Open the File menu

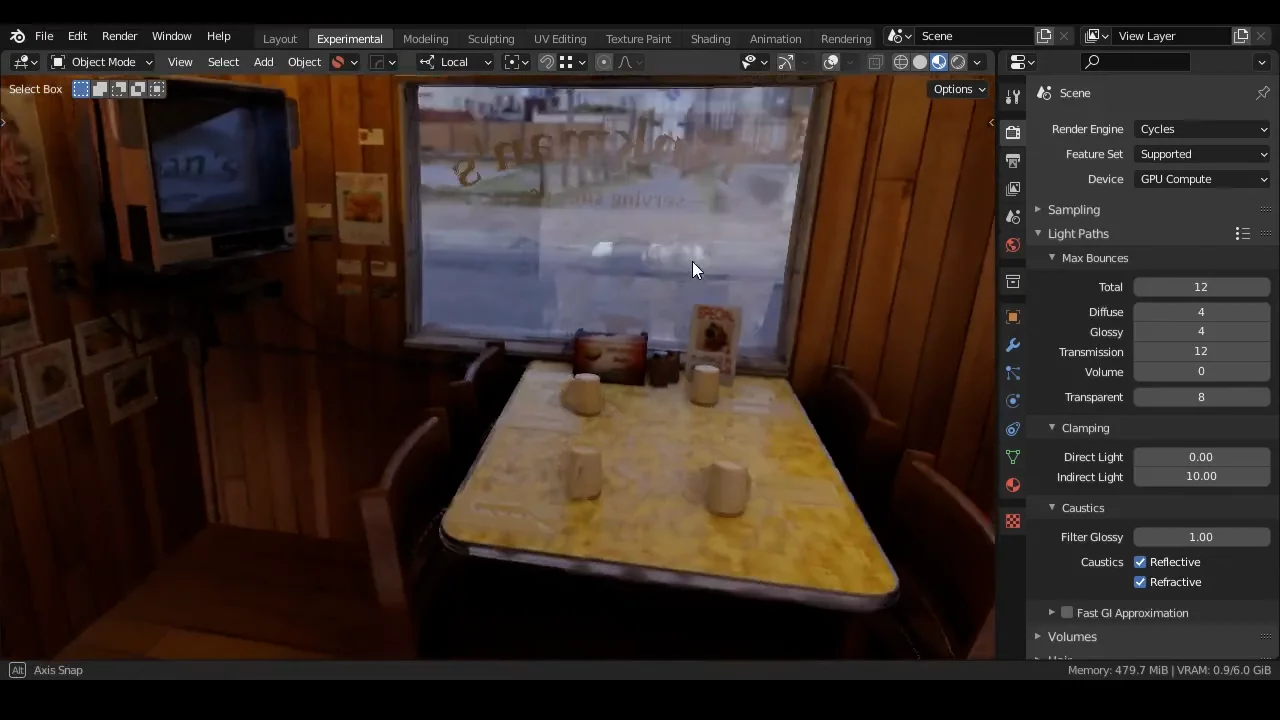[x=44, y=36]
